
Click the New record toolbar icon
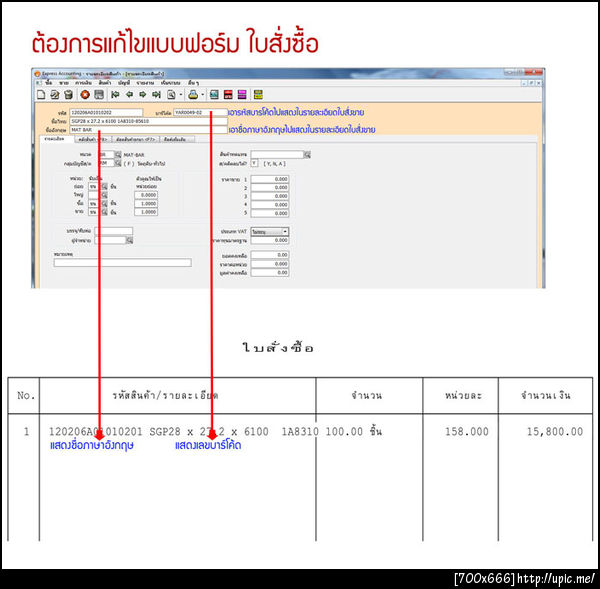[x=41, y=95]
